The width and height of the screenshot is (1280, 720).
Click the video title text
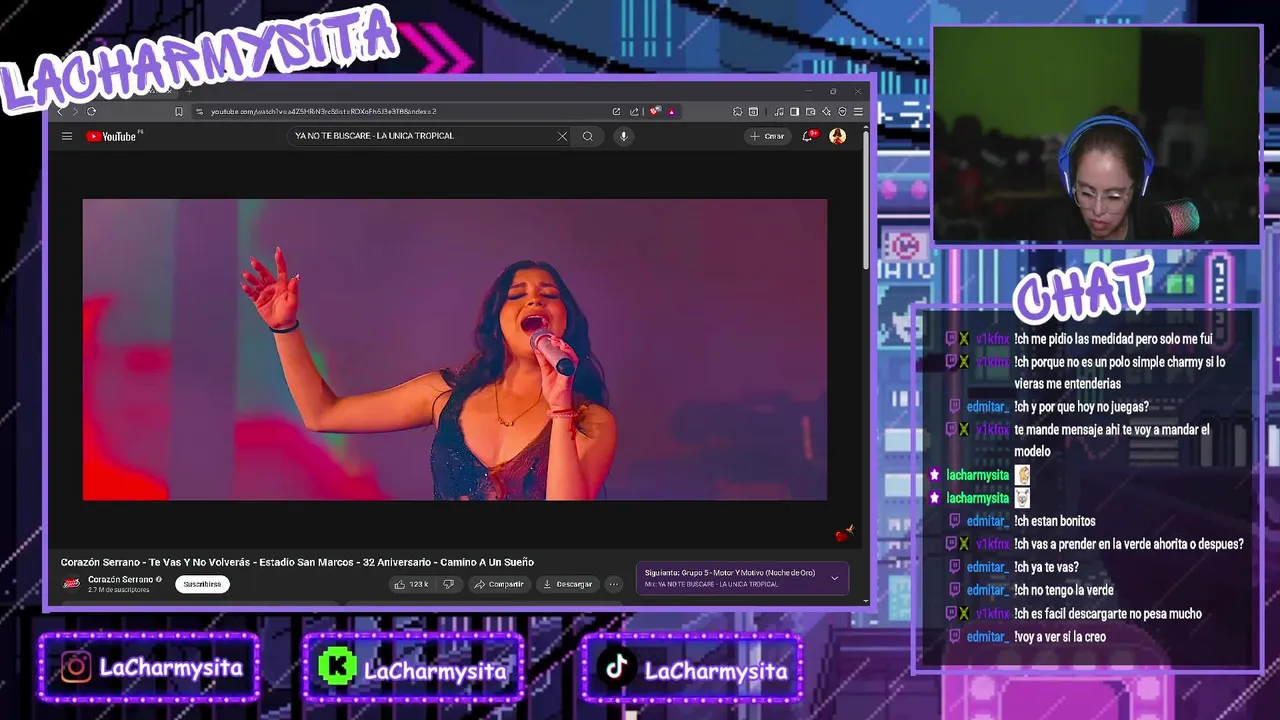coord(297,562)
